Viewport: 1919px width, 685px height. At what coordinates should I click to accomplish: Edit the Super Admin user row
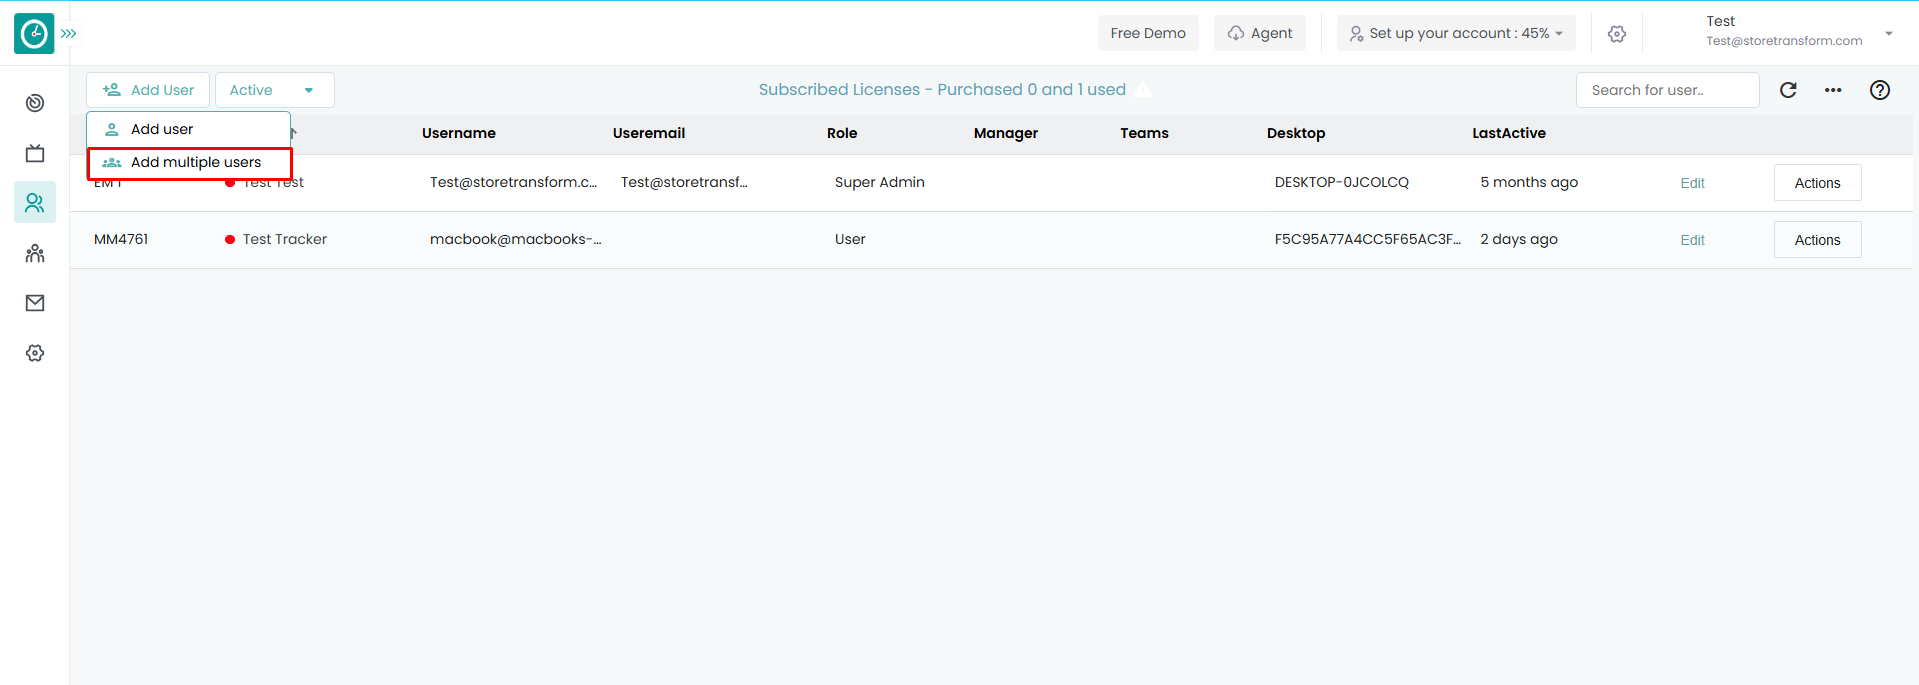1692,183
